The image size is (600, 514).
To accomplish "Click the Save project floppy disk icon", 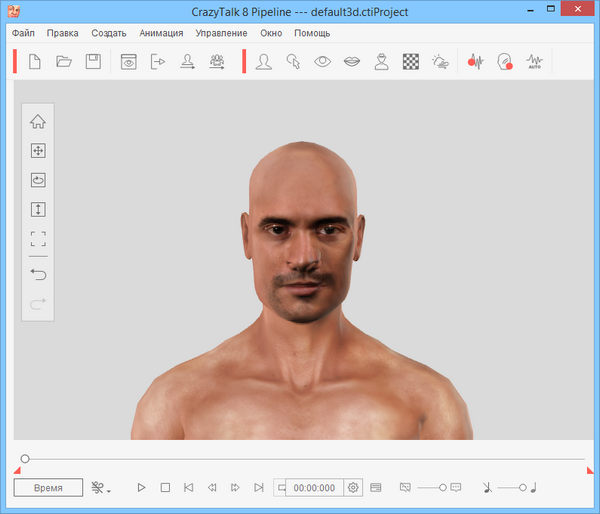I will coord(92,62).
